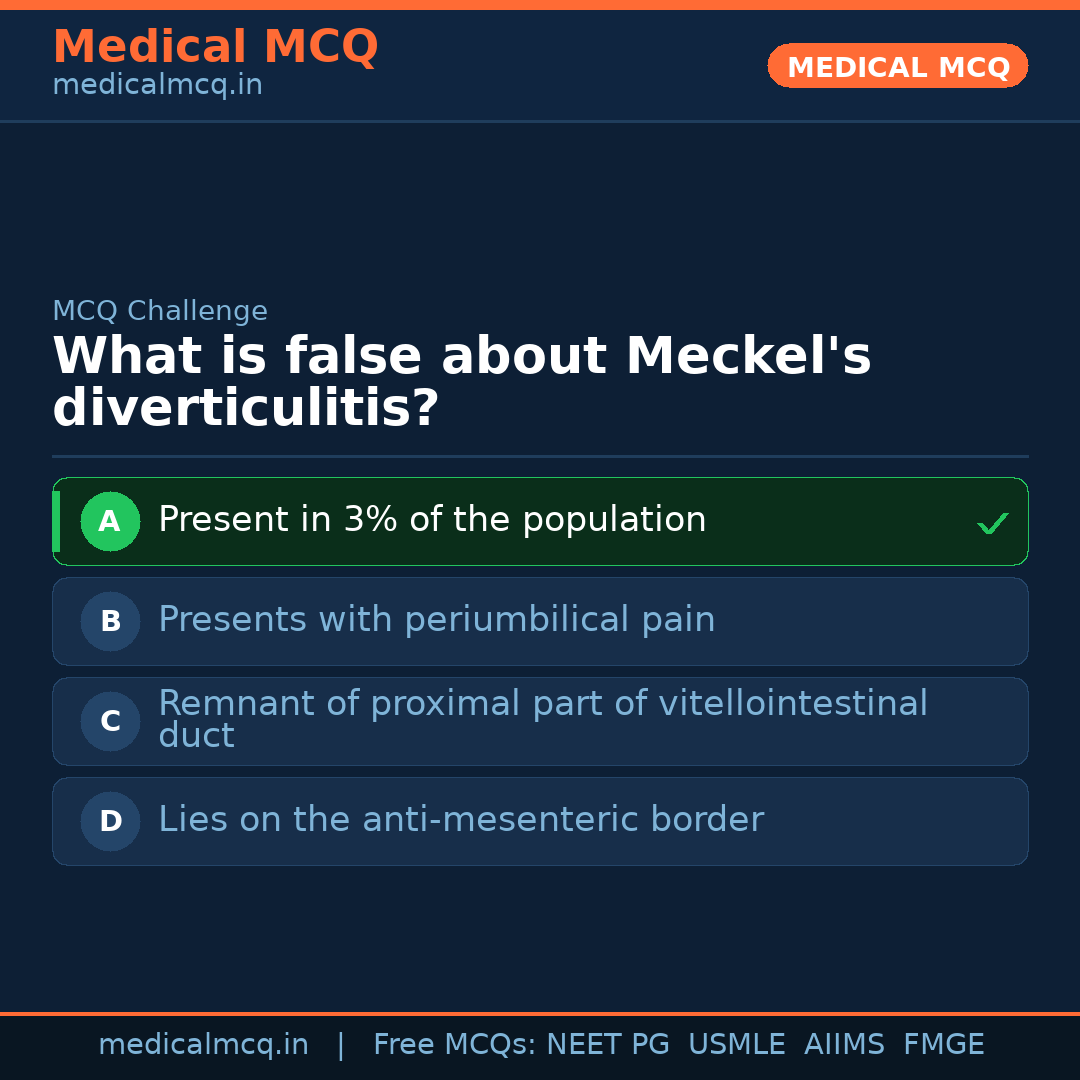1080x1080 pixels.
Task: Select 'Lies on the anti-mesenteric border' option
Action: [x=460, y=820]
